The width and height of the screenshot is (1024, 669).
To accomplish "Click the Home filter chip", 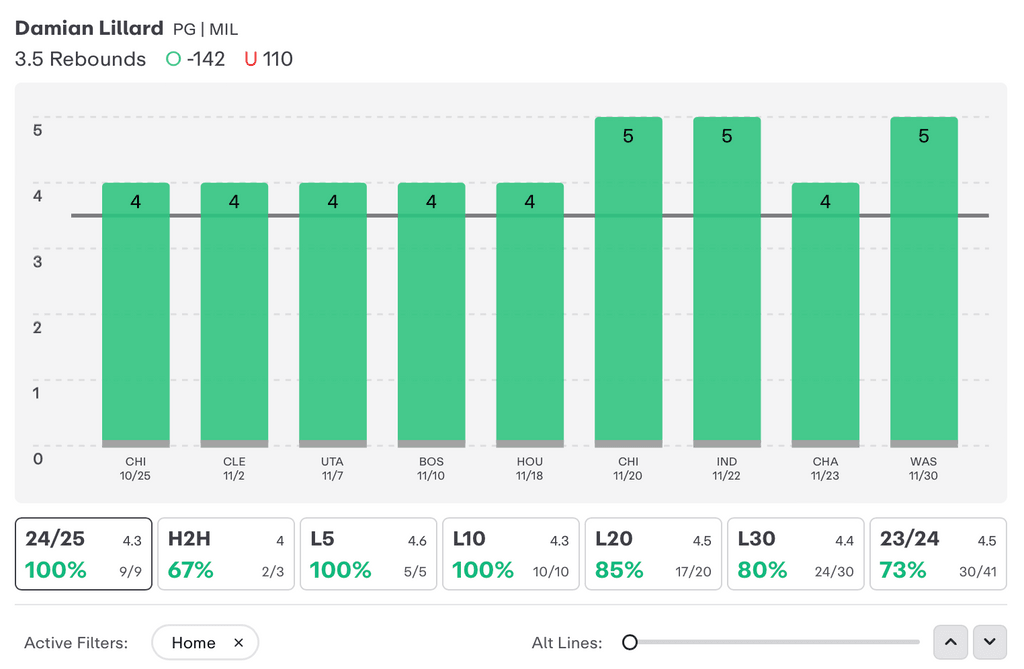I will (205, 642).
